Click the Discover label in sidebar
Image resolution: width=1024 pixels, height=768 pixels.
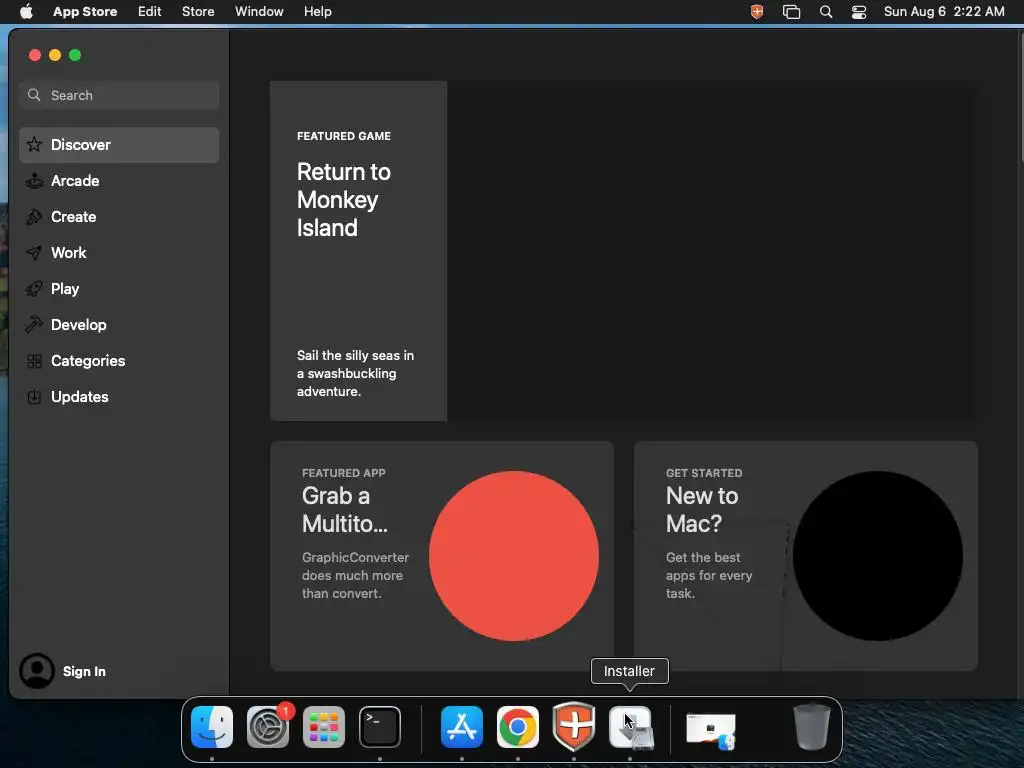click(x=81, y=145)
